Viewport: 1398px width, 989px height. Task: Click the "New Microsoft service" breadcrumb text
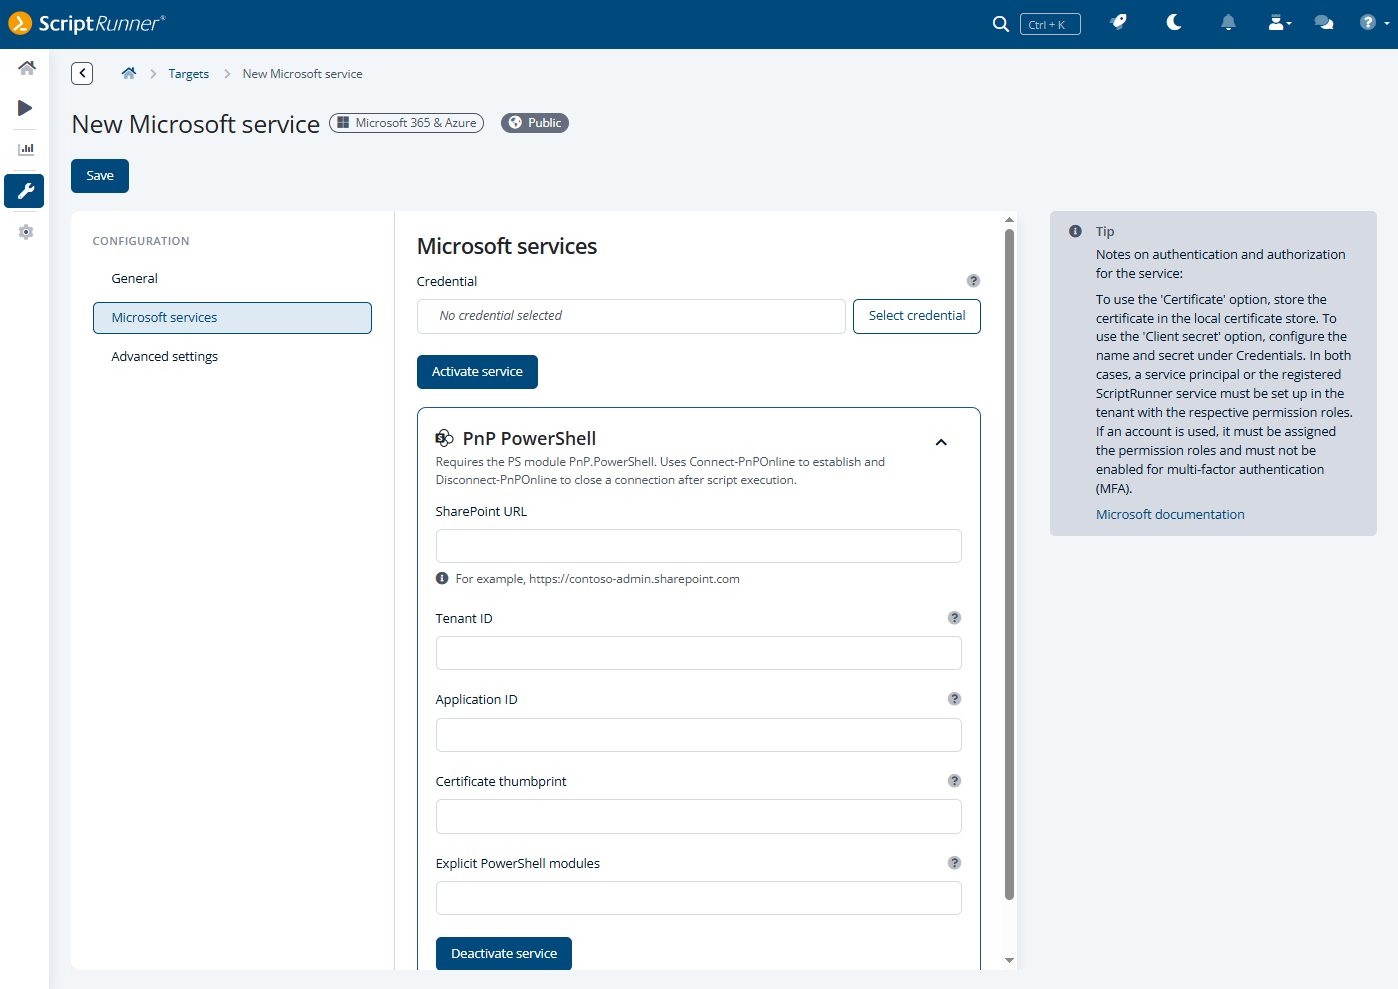[x=302, y=74]
